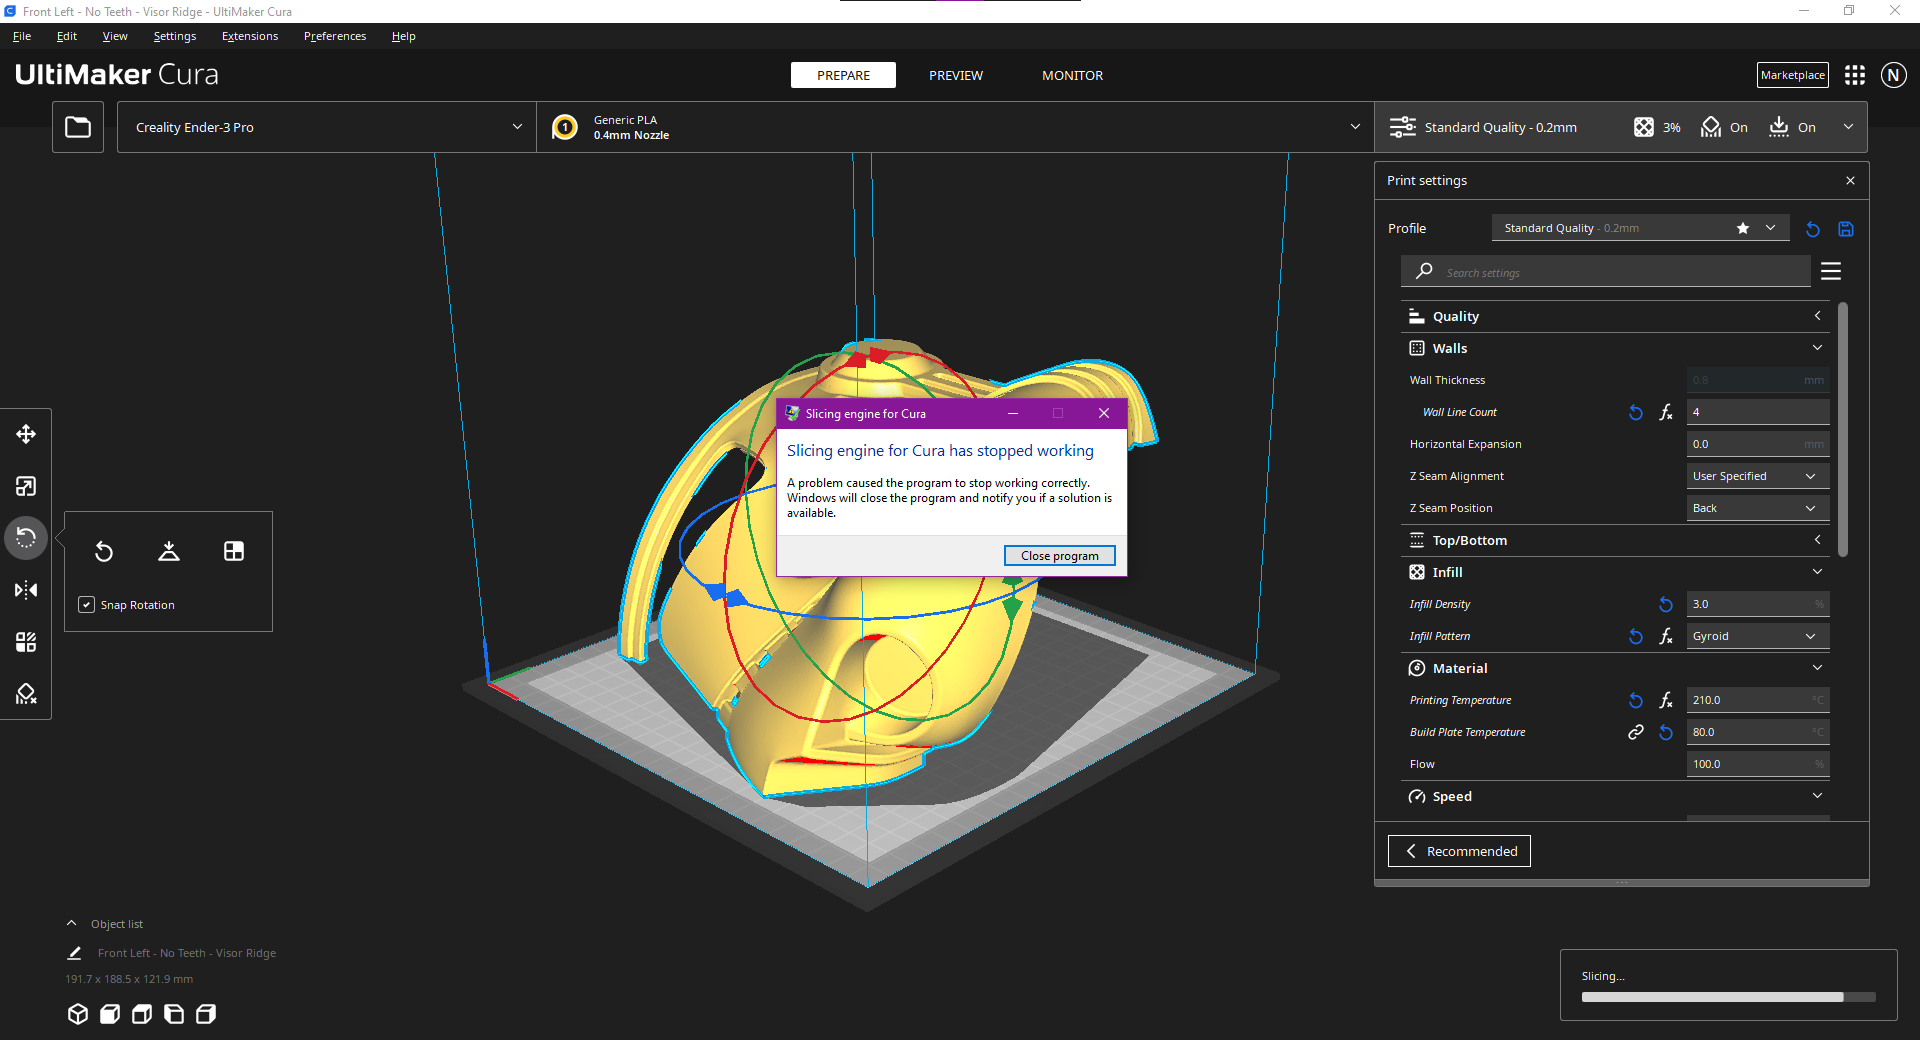
Task: Select the Scale tool
Action: [26, 486]
